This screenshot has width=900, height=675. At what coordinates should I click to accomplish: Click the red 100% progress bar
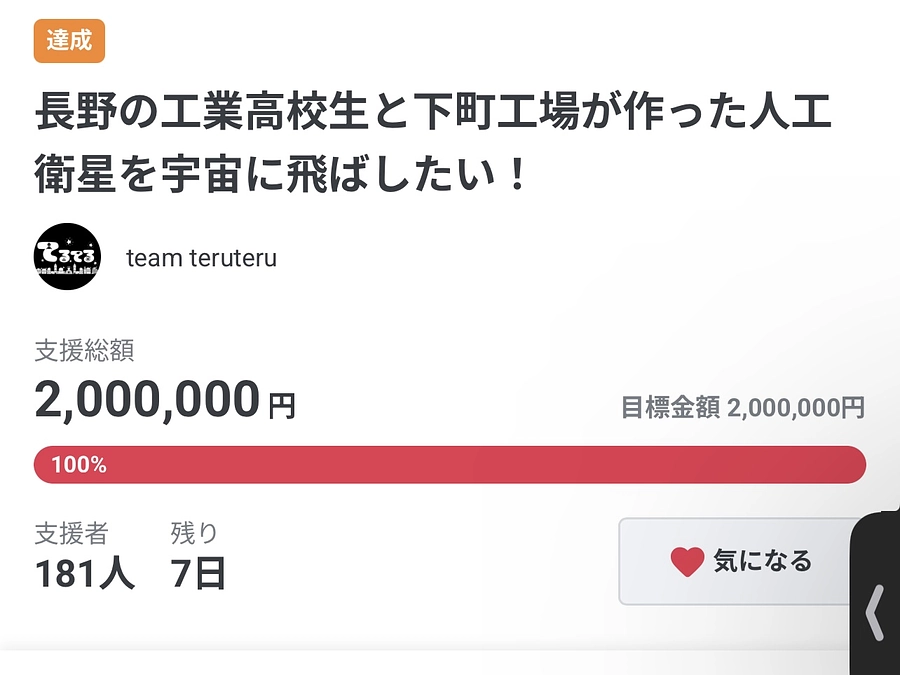[x=450, y=464]
